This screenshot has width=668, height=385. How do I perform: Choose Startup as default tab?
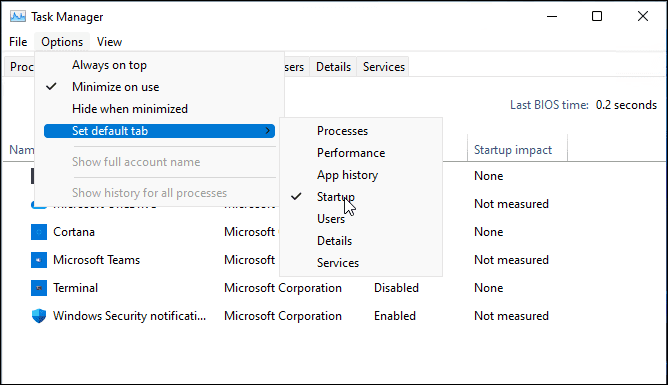point(361,197)
